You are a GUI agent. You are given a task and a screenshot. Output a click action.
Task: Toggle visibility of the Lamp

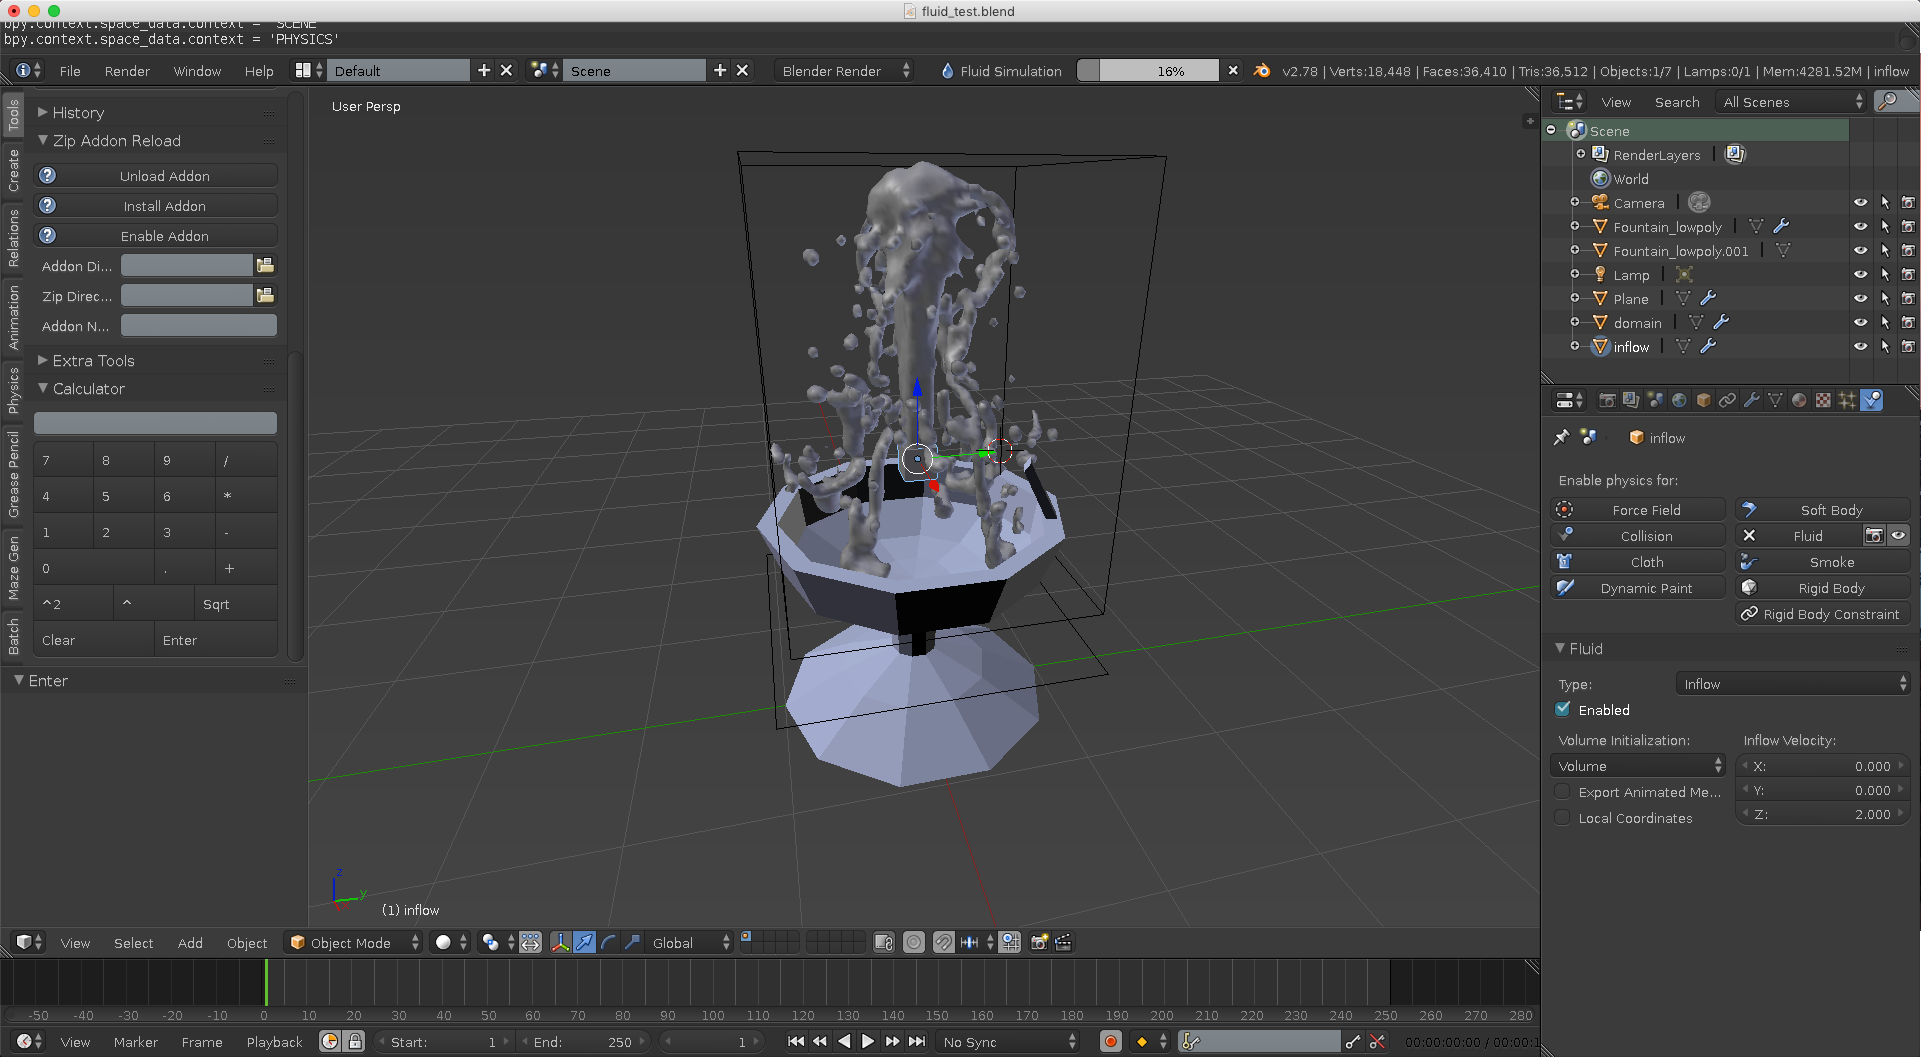pyautogui.click(x=1860, y=275)
